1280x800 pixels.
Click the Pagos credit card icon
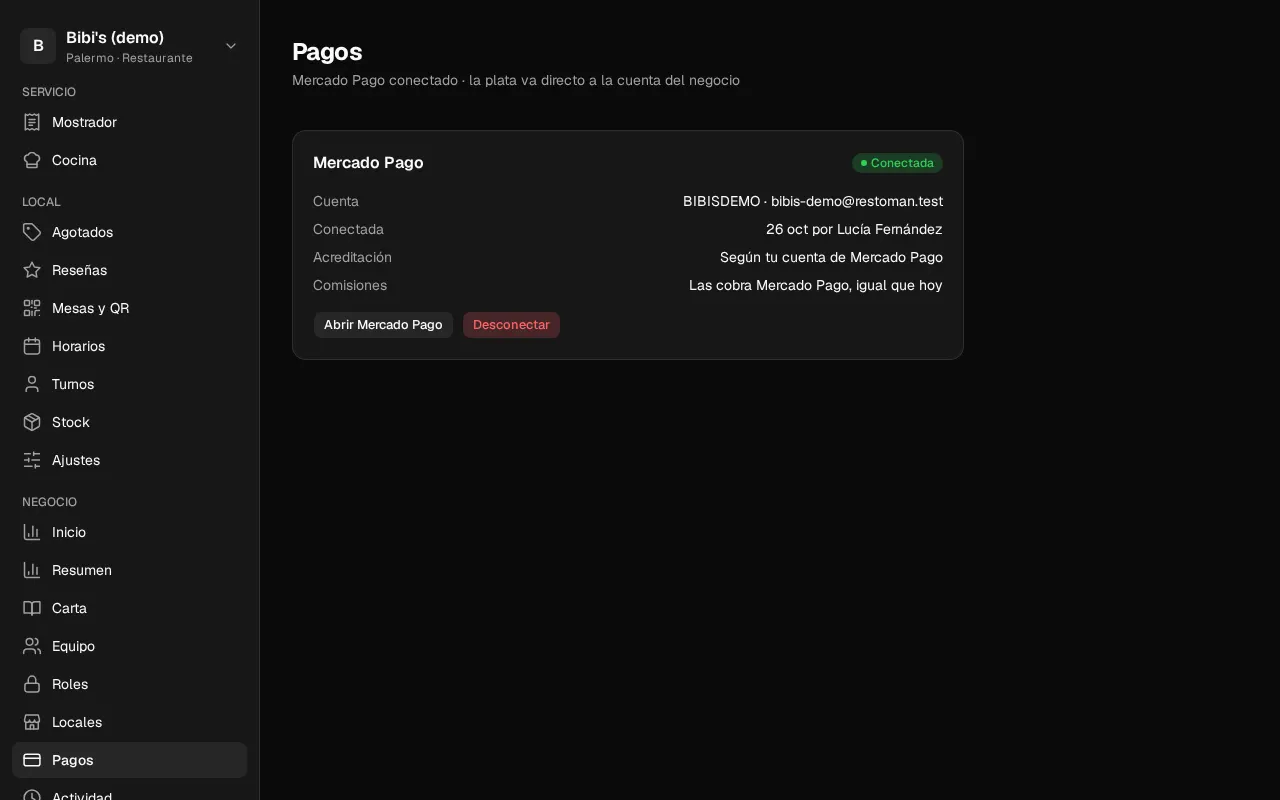point(32,760)
